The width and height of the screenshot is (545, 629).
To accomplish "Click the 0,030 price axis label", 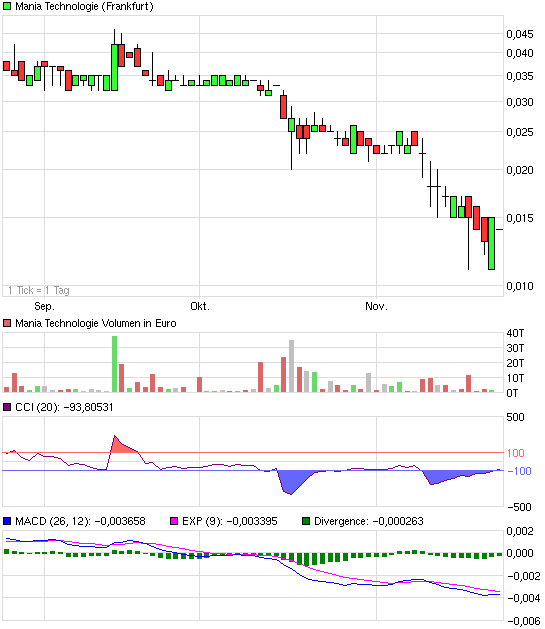I will 520,102.
